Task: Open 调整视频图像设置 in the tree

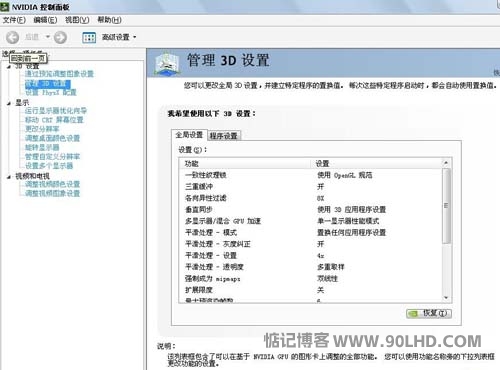Action: (52, 193)
